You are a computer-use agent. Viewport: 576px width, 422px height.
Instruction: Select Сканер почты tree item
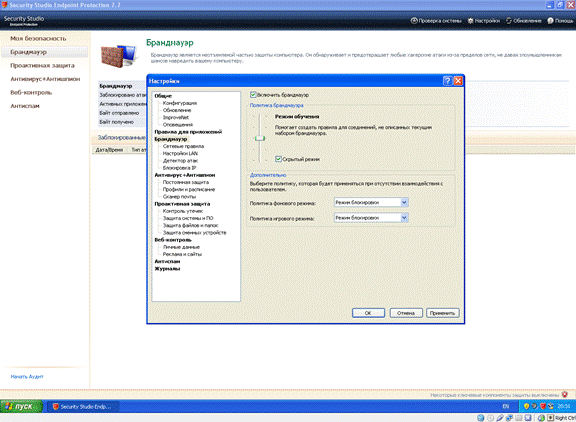click(179, 196)
